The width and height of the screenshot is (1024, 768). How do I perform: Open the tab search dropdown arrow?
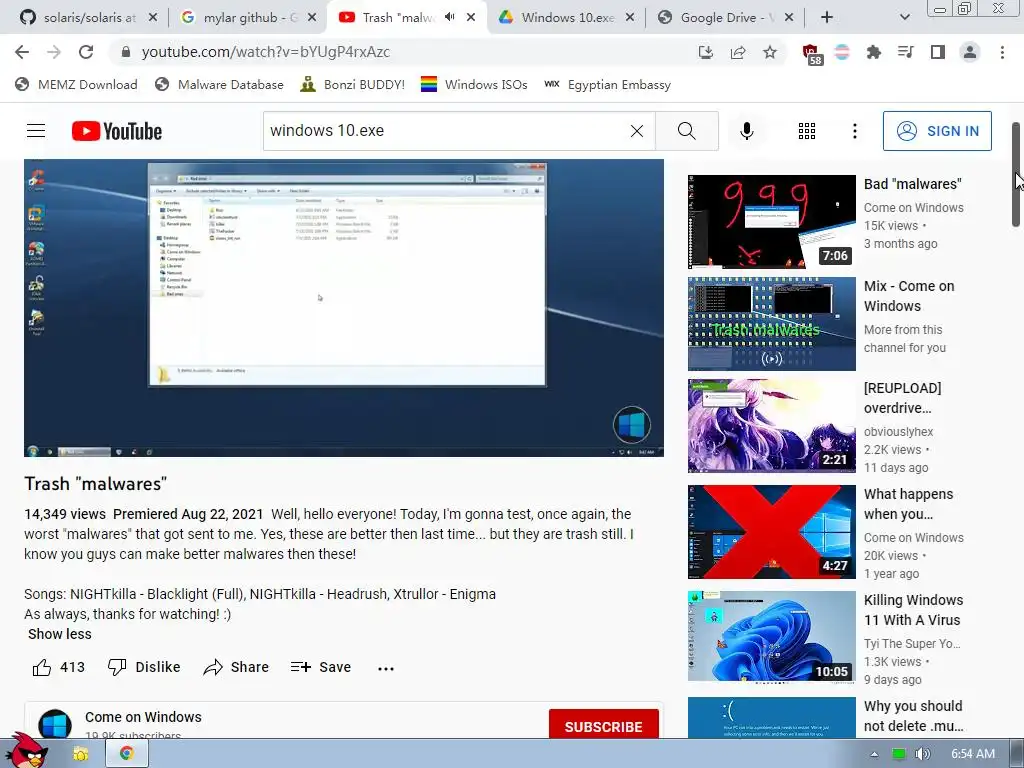pos(904,18)
